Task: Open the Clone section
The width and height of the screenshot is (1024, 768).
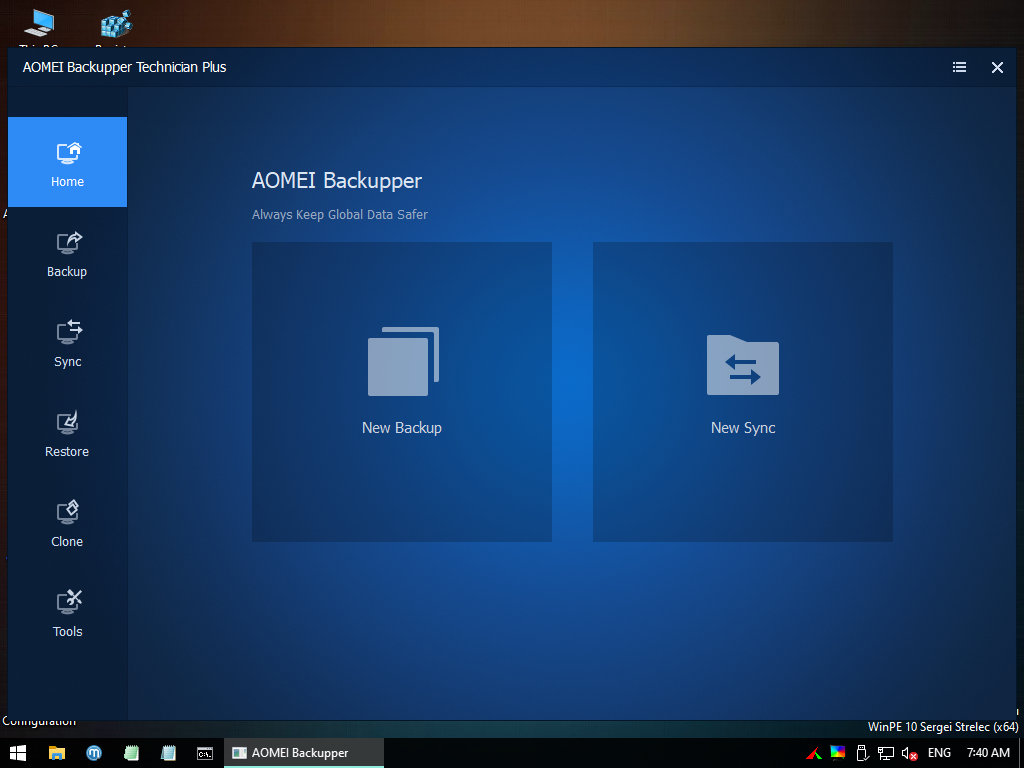Action: 67,524
